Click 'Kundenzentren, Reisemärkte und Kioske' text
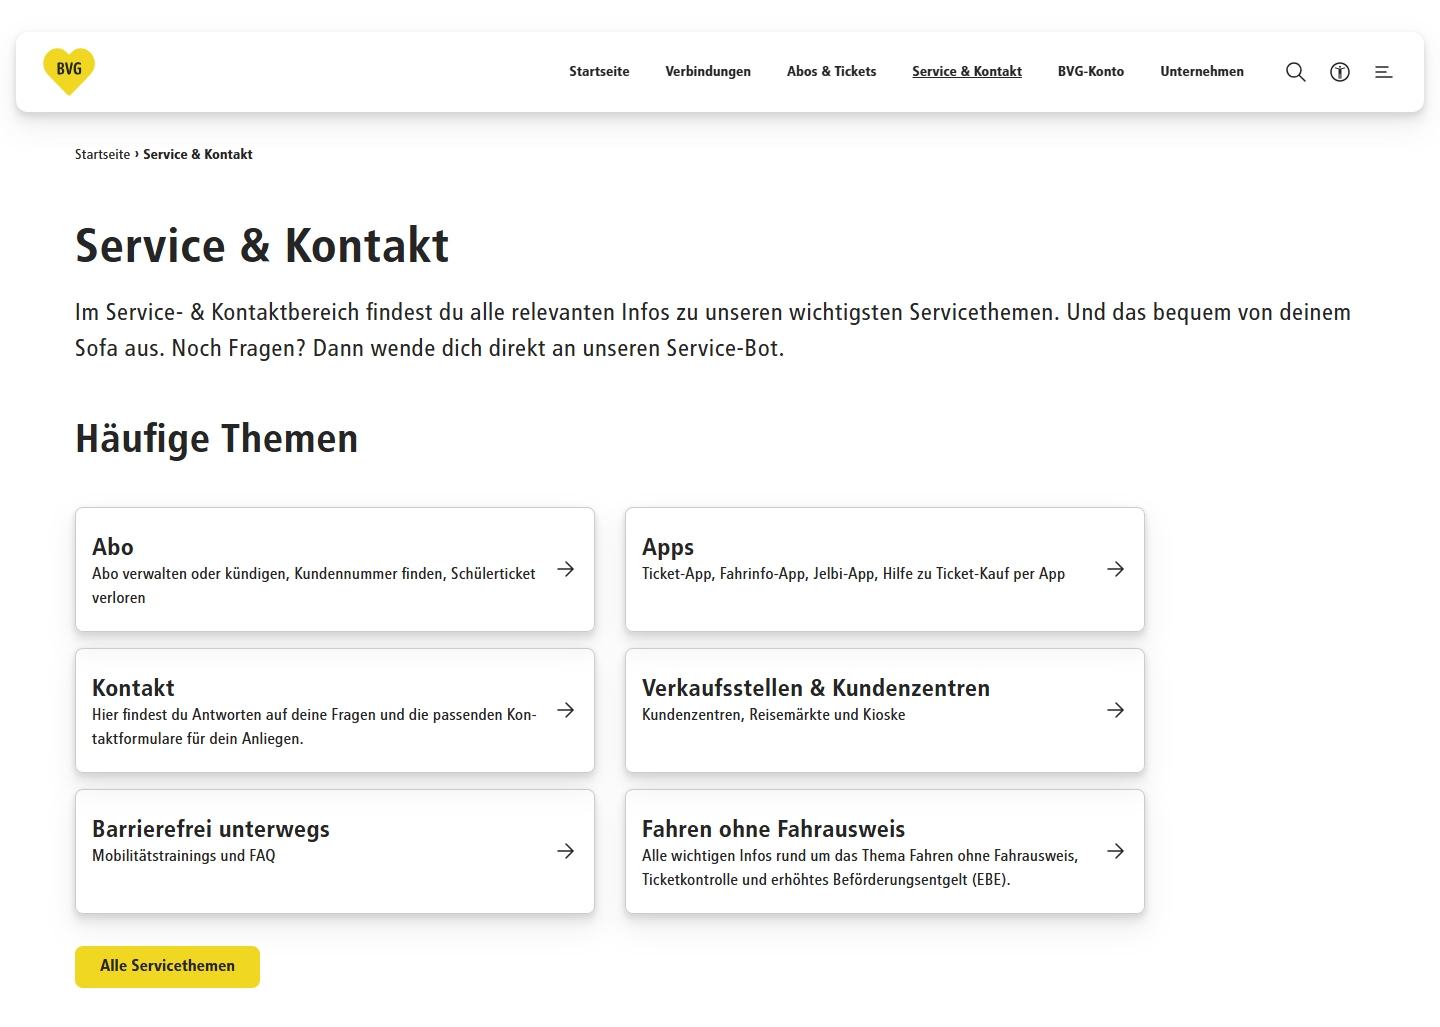The width and height of the screenshot is (1440, 1027). [x=773, y=715]
